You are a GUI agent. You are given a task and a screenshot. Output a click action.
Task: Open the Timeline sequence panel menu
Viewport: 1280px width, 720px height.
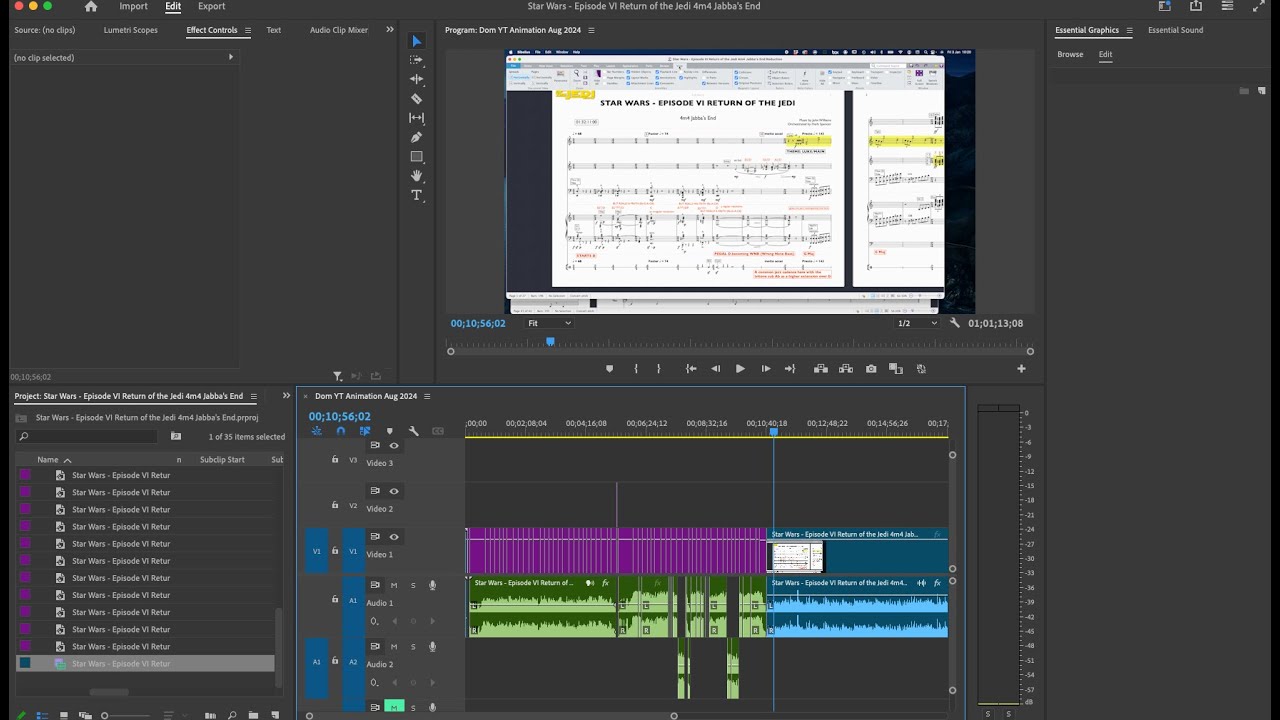tap(427, 396)
